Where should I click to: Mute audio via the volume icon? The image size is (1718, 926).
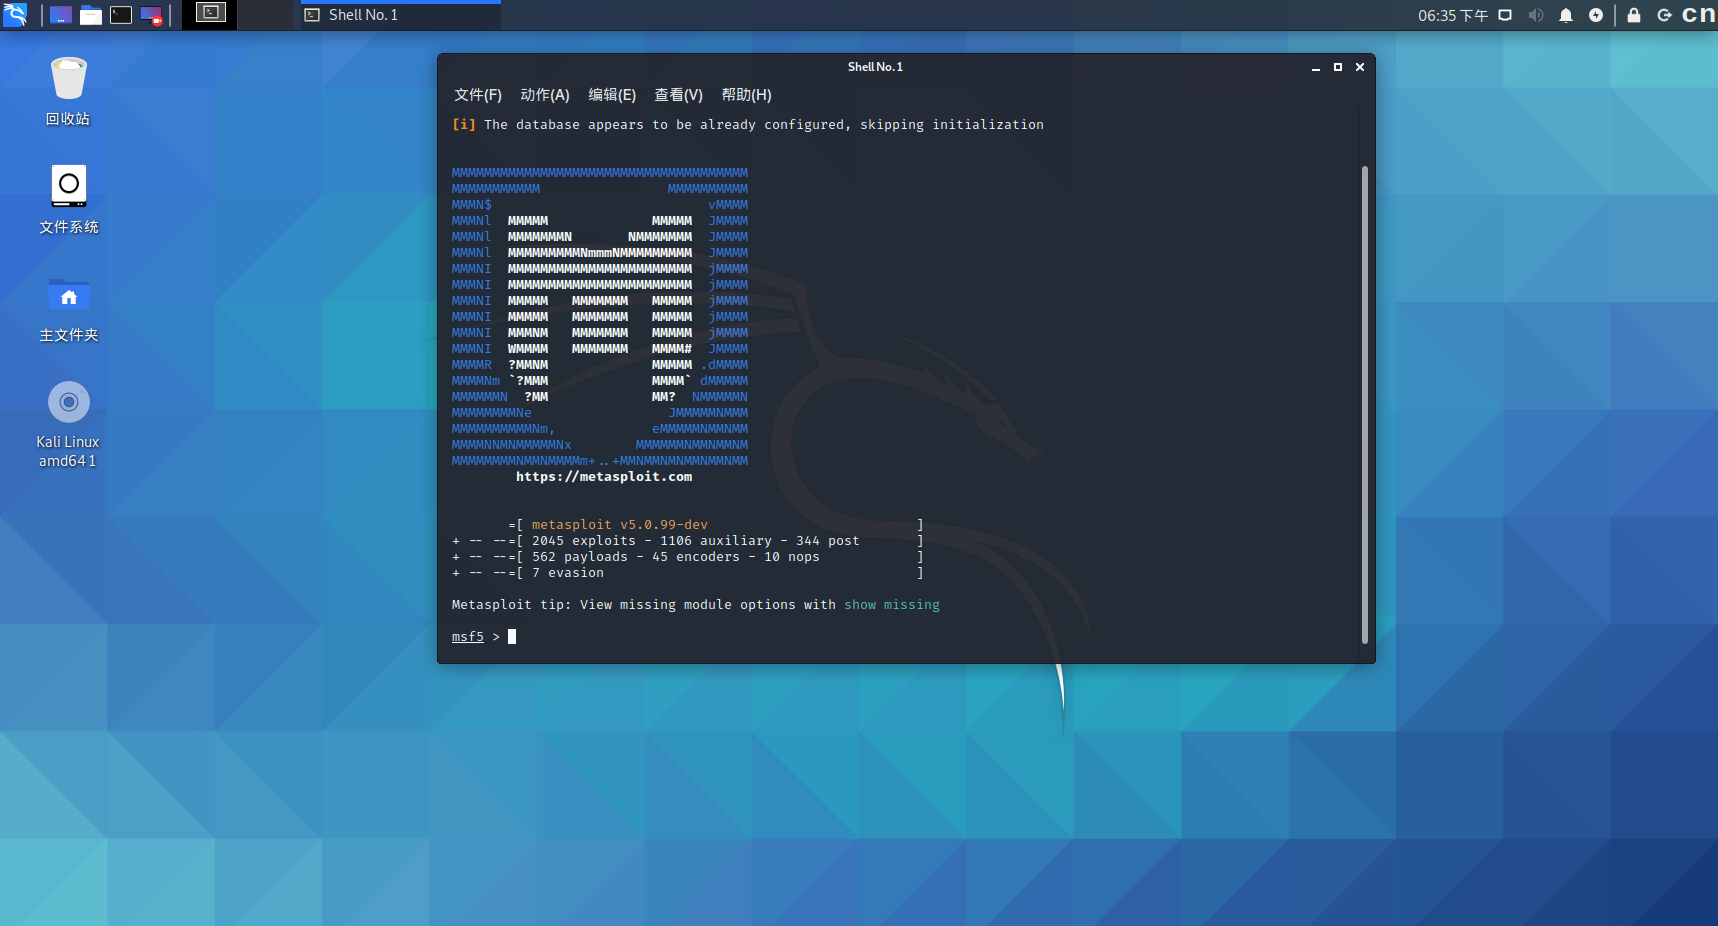(1536, 15)
